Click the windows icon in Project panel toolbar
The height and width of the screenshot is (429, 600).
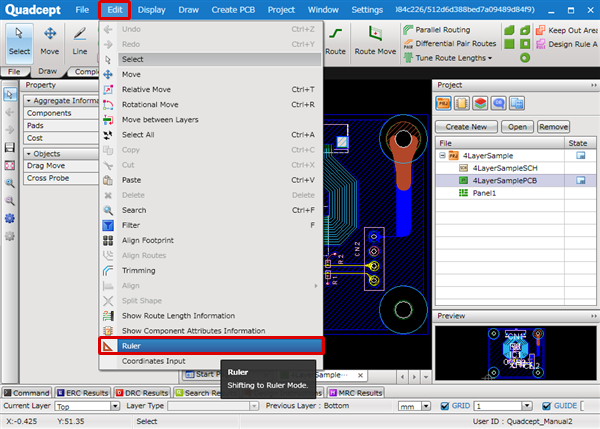click(517, 103)
